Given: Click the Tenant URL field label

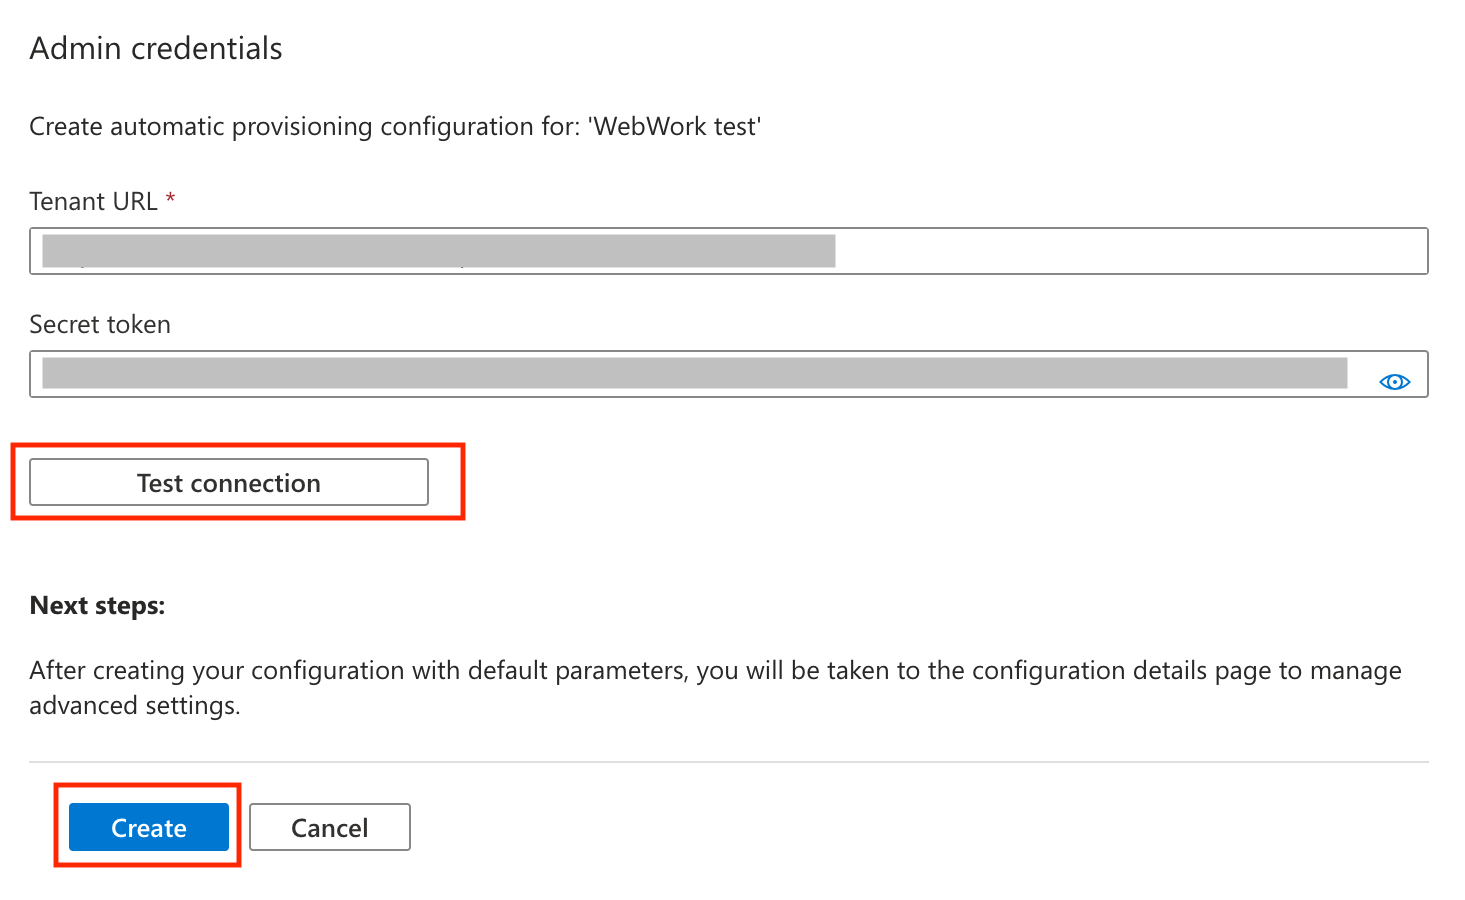Looking at the screenshot, I should coord(93,200).
